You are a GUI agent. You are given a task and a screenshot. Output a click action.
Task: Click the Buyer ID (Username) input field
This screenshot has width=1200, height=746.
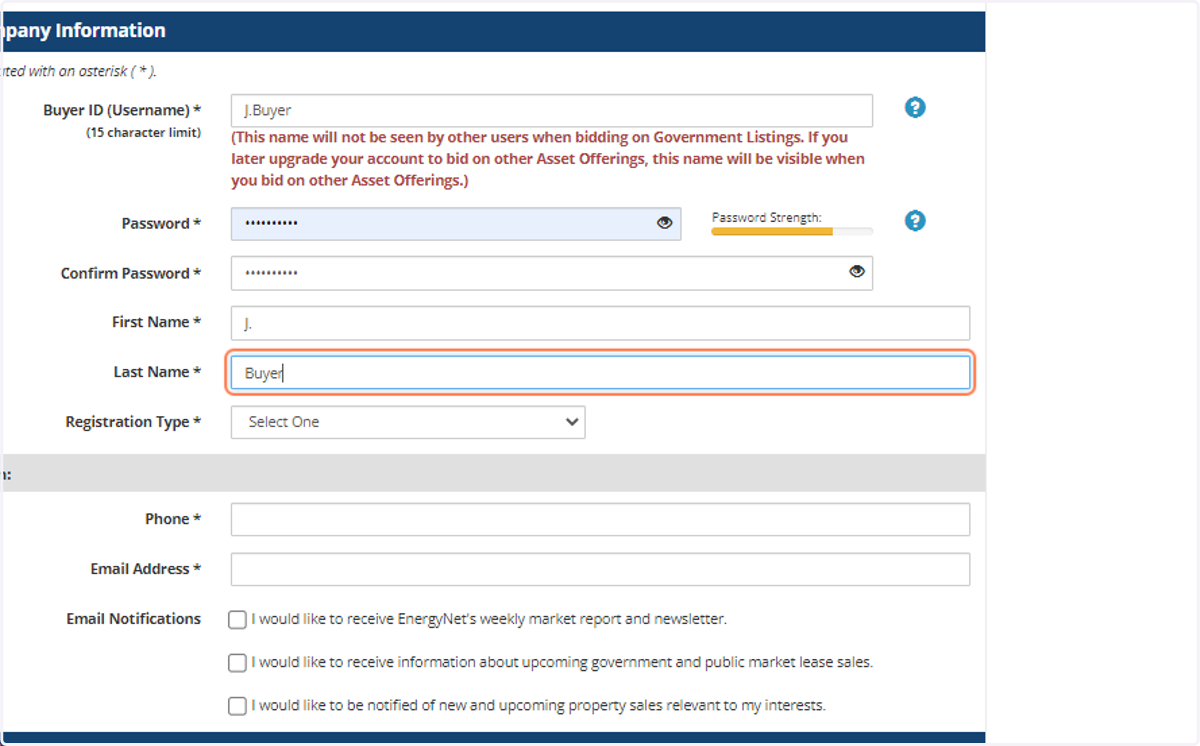pos(552,110)
